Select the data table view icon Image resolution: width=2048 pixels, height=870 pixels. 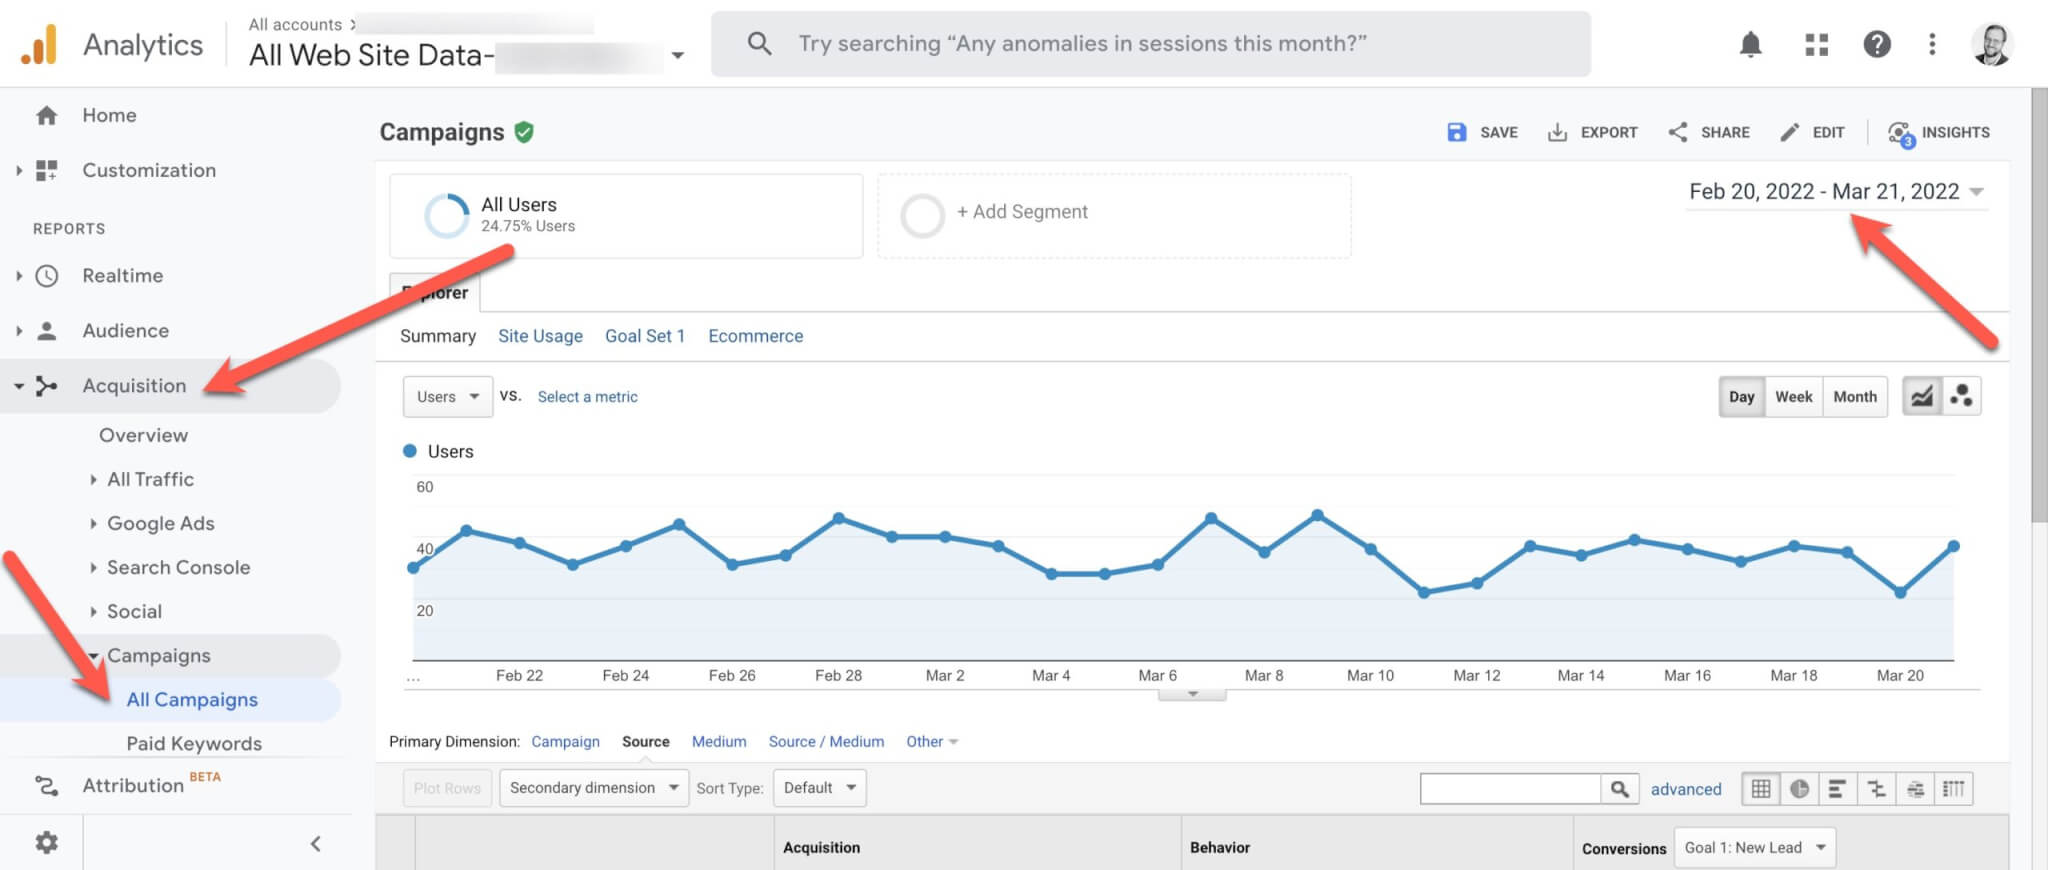click(x=1761, y=789)
